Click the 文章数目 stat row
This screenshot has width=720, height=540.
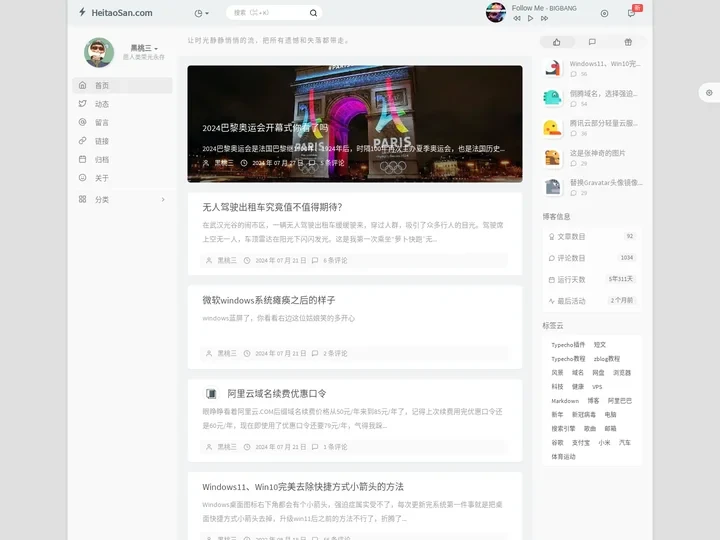click(591, 236)
